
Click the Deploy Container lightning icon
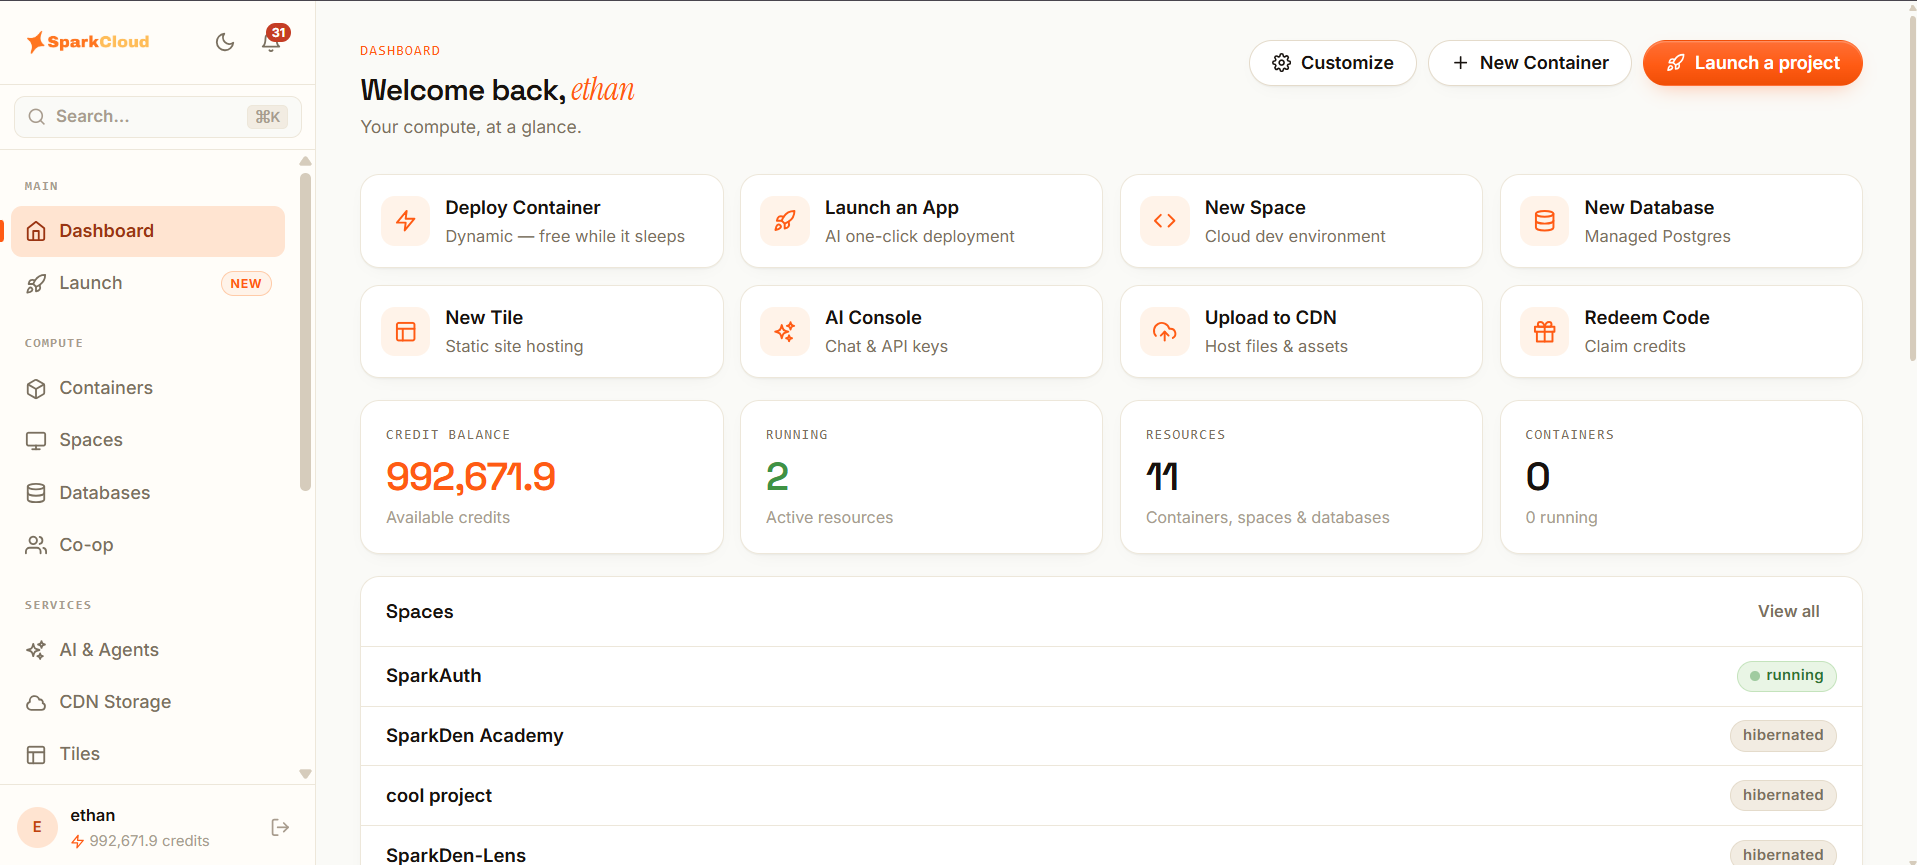(405, 221)
